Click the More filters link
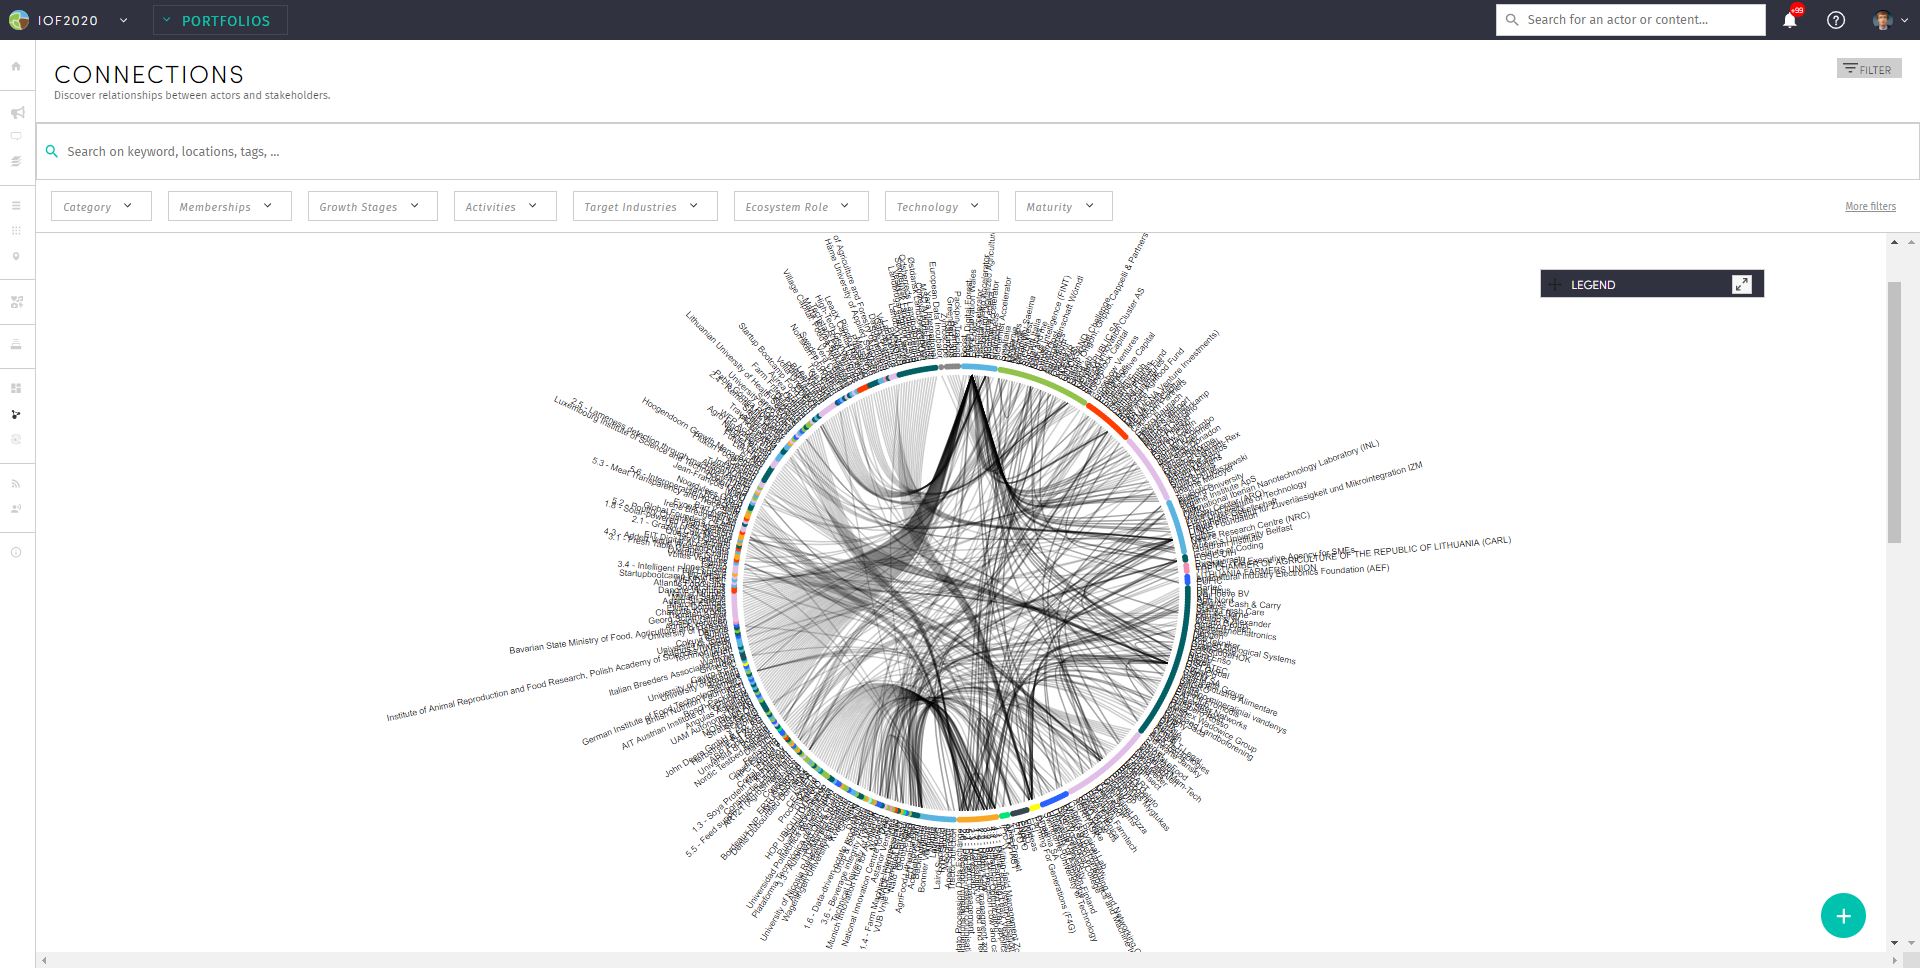This screenshot has width=1920, height=968. tap(1870, 206)
